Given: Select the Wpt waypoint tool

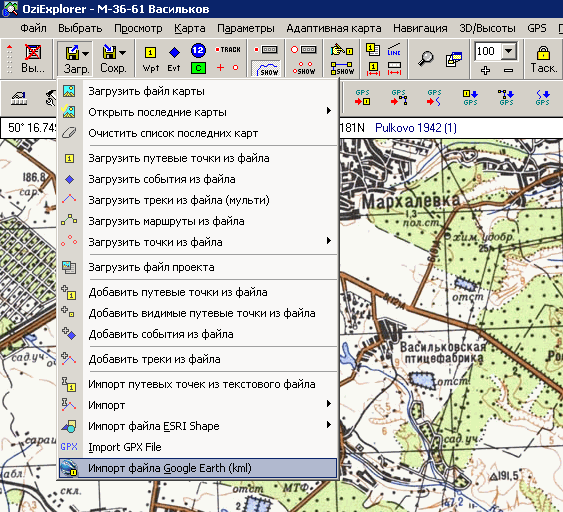Looking at the screenshot, I should [x=150, y=59].
